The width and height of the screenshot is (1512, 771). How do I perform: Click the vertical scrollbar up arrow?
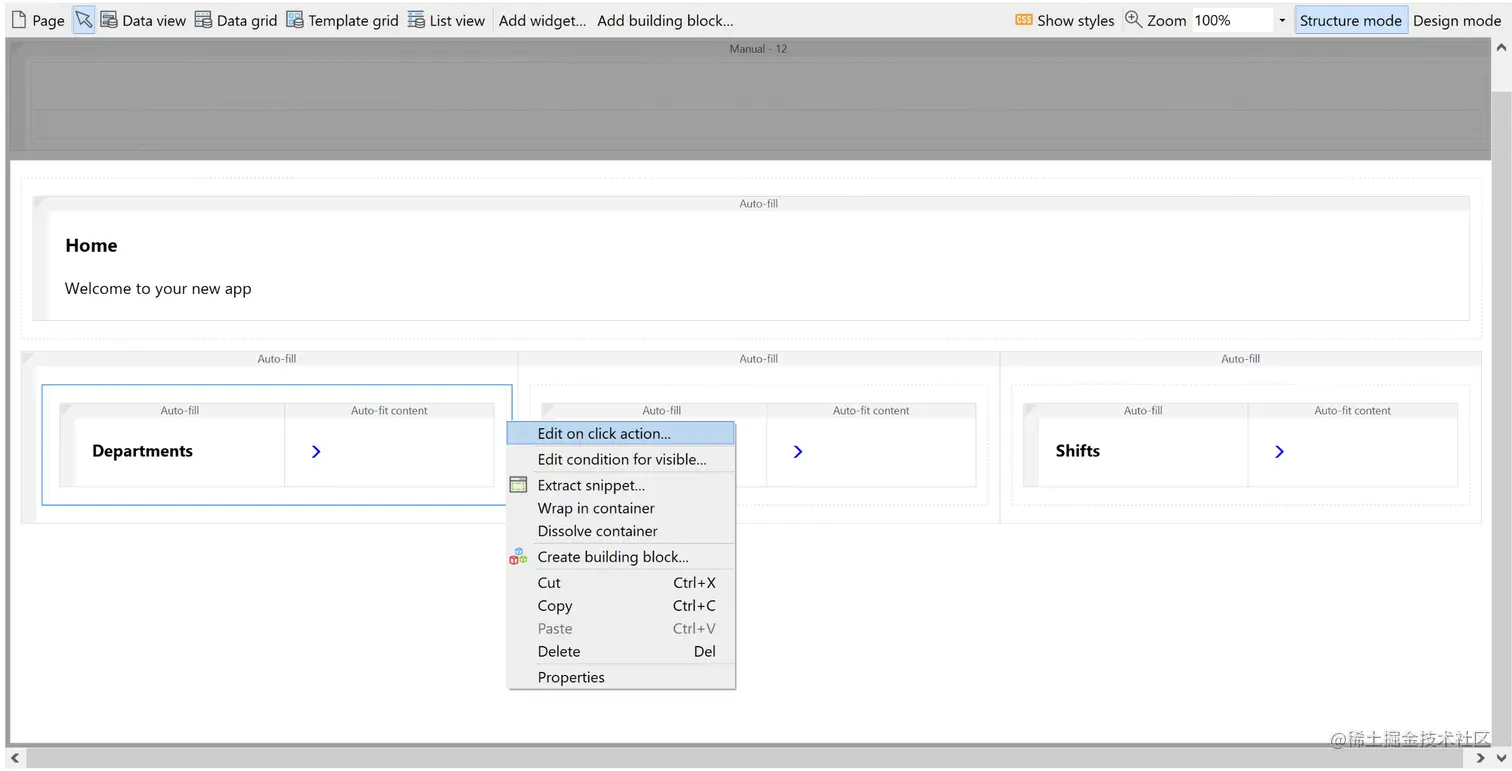click(x=1501, y=47)
